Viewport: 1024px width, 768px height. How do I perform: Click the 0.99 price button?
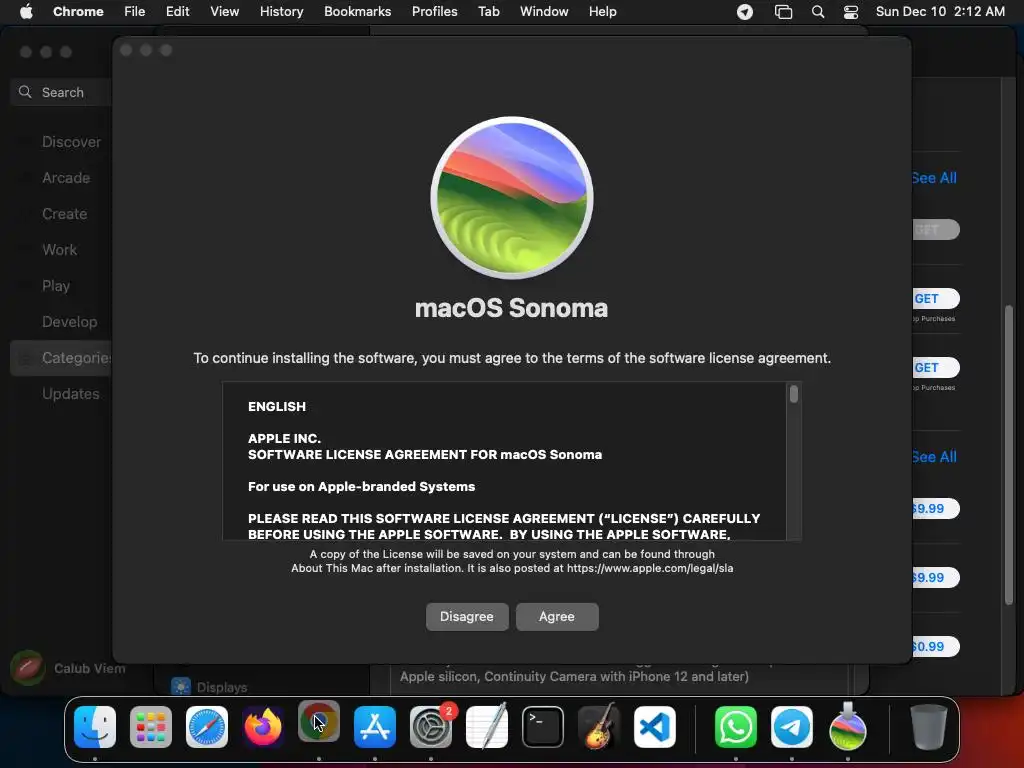click(x=935, y=647)
